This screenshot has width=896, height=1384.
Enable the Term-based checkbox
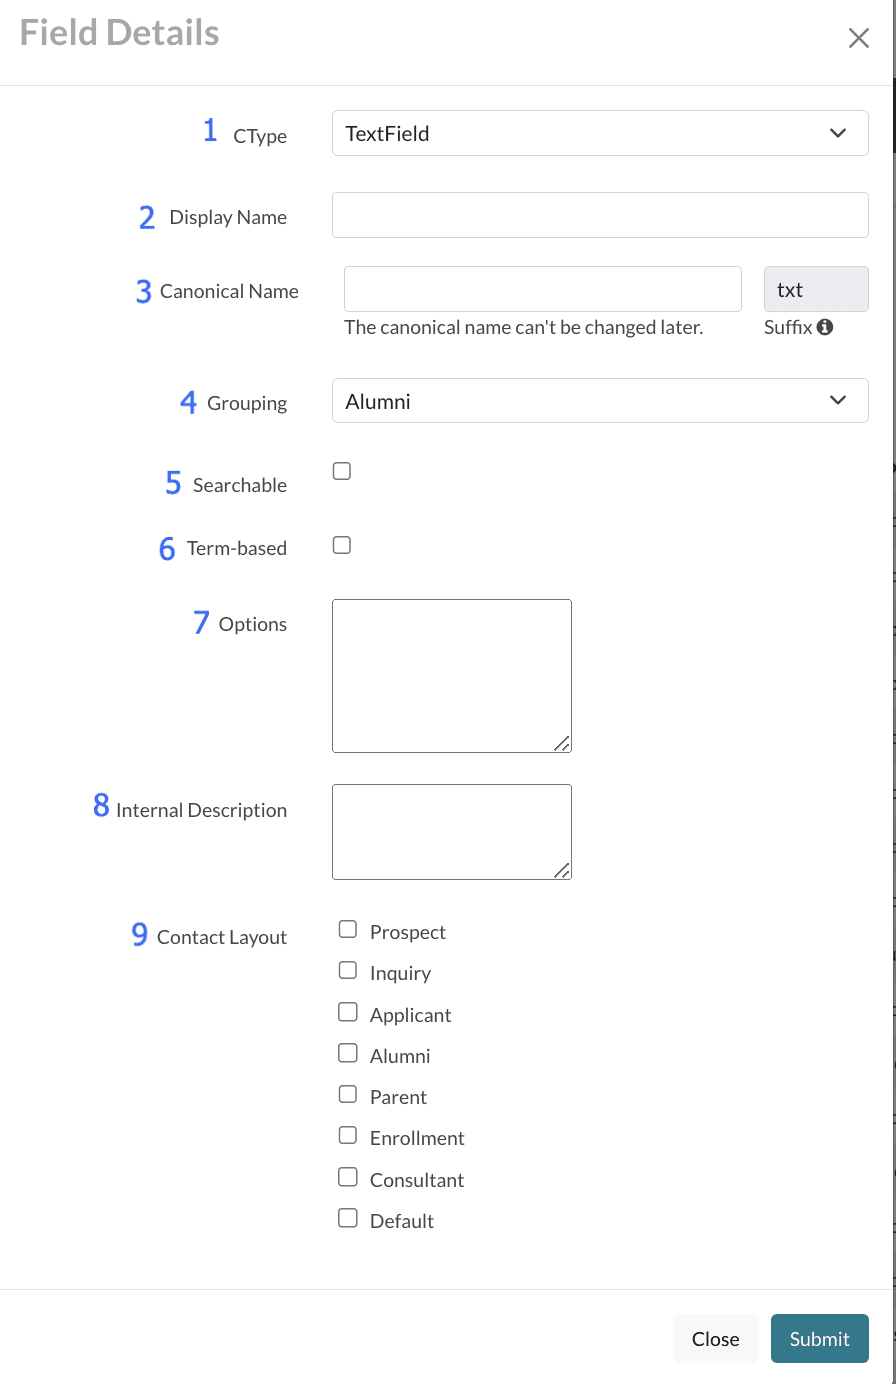point(341,545)
